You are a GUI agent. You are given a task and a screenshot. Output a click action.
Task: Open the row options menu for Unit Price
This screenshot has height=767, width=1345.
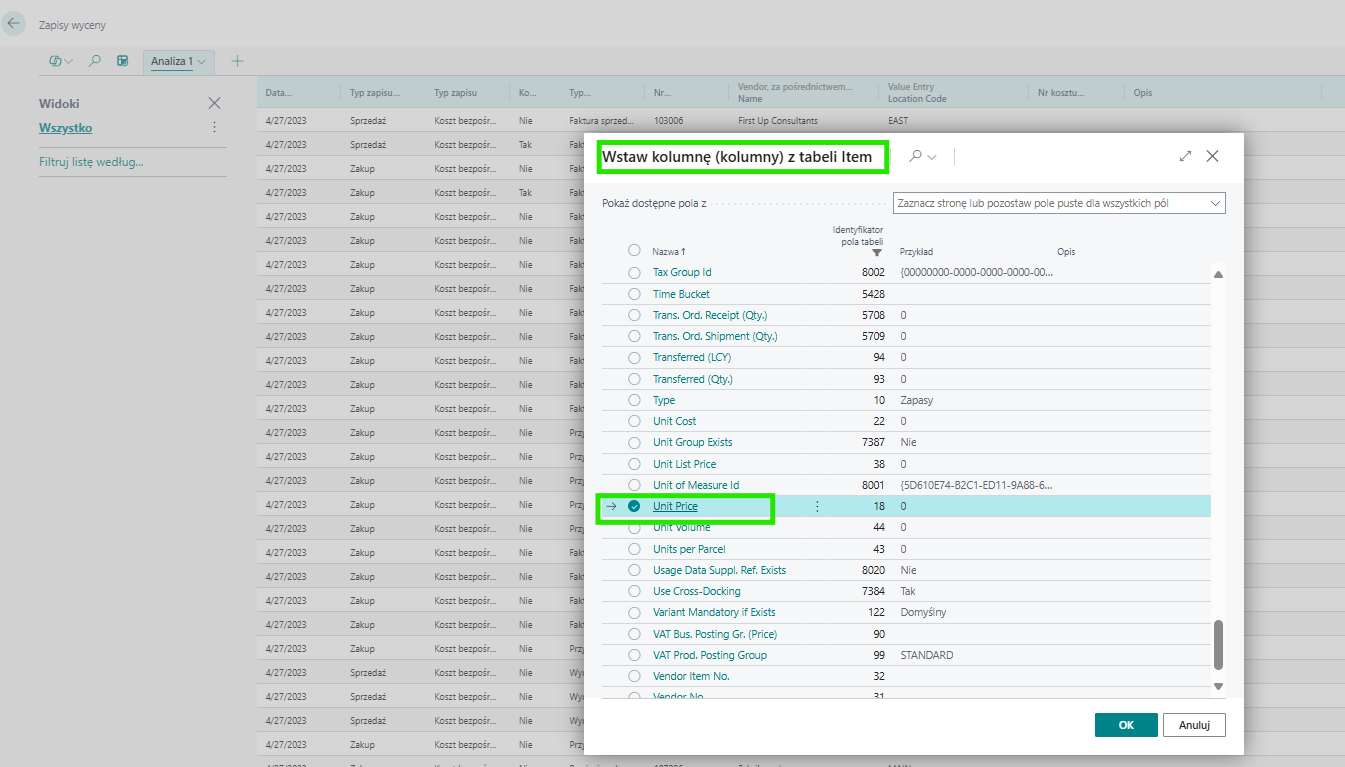point(817,506)
